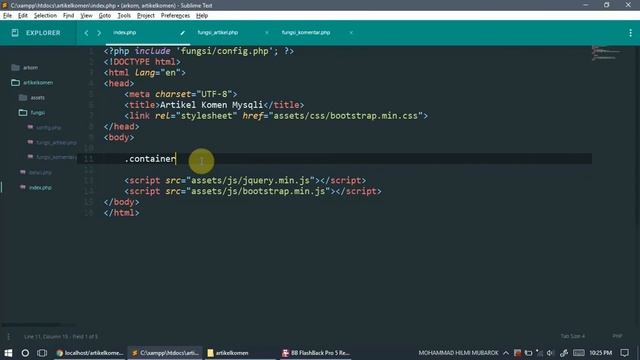This screenshot has width=640, height=360.
Task: Click the unsaved pencil icon on index.php tab
Action: (182, 33)
